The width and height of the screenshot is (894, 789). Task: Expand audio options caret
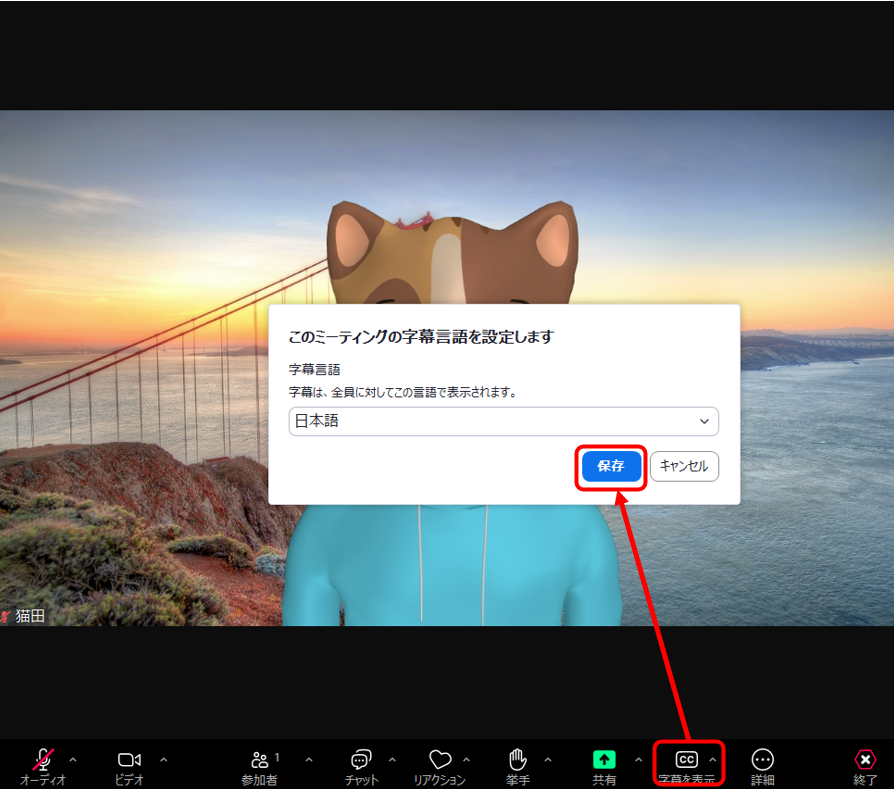tap(73, 759)
